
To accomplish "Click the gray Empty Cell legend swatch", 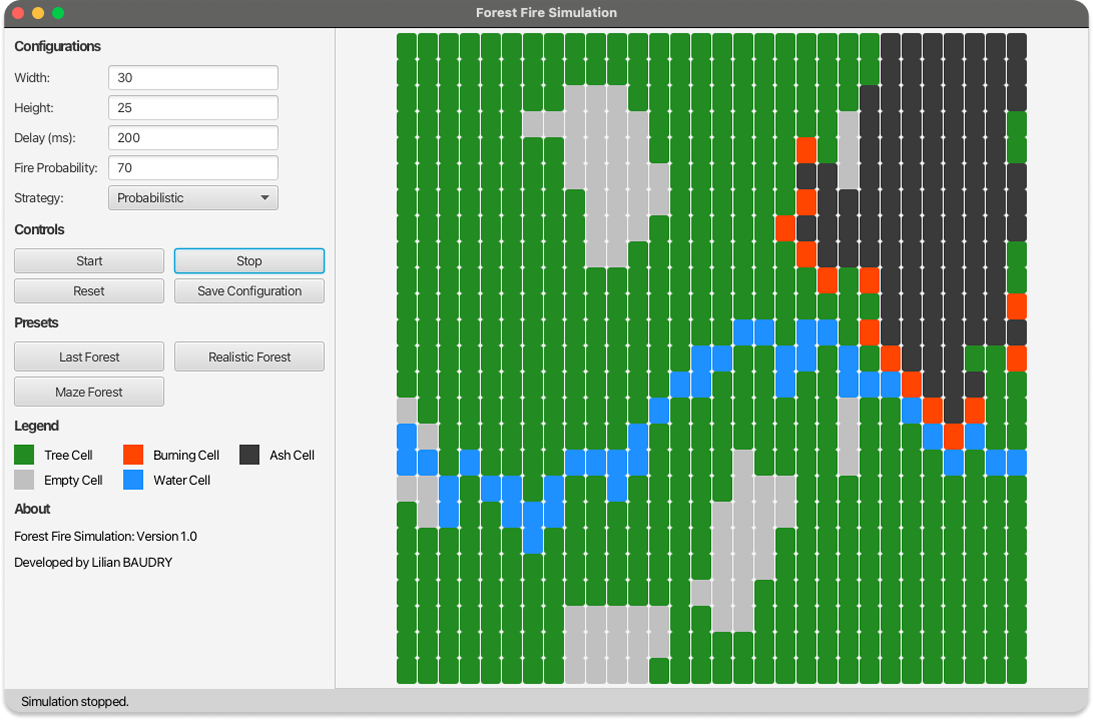I will [x=24, y=480].
